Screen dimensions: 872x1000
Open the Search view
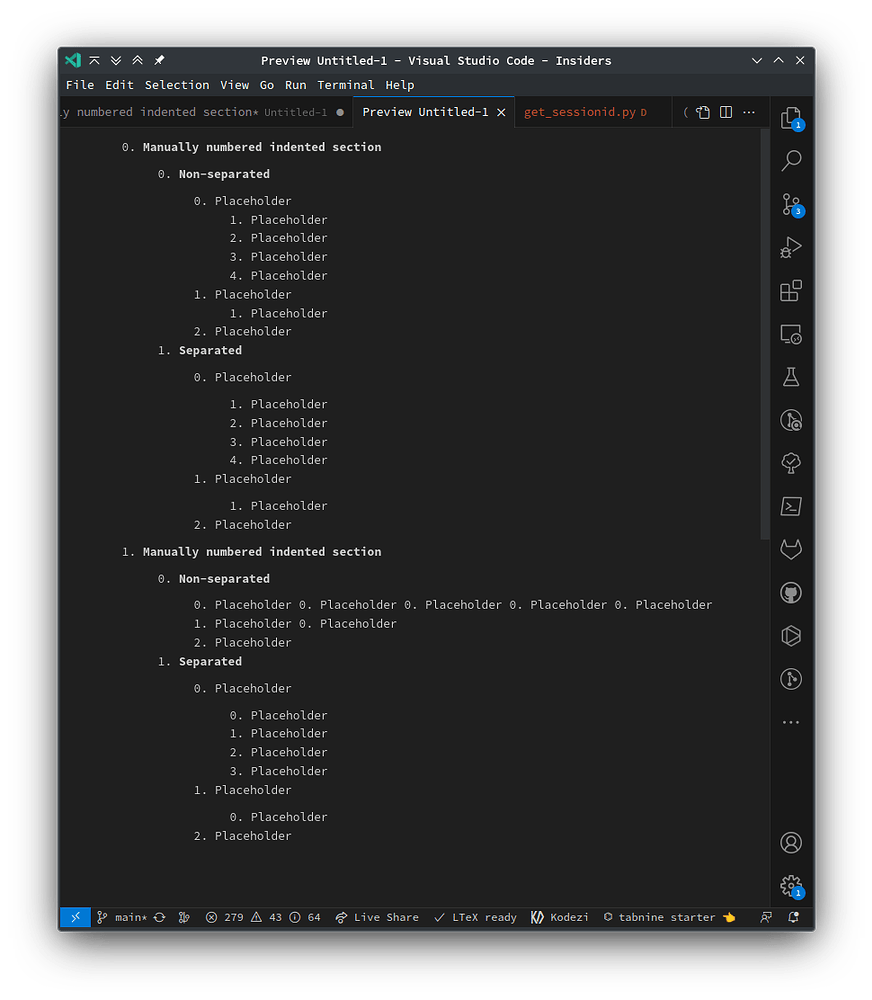tap(791, 161)
